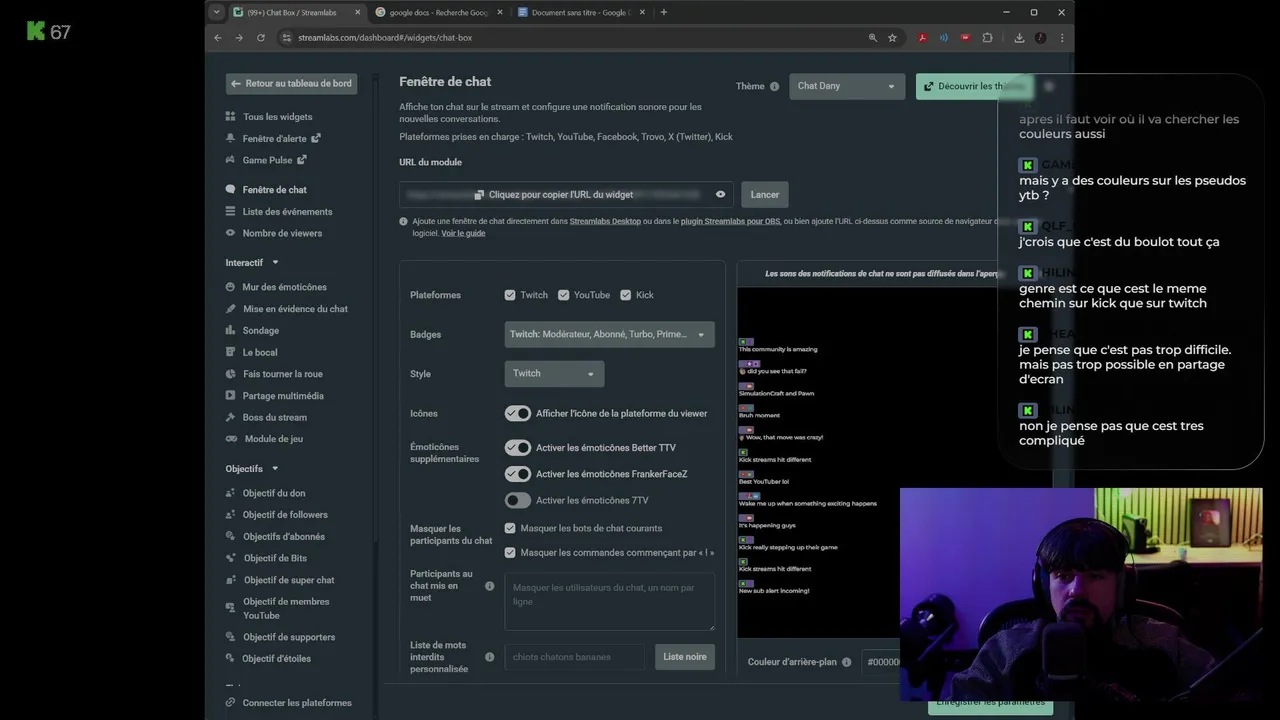Click Mise en évidence du chat icon
This screenshot has width=1280, height=720.
(231, 309)
